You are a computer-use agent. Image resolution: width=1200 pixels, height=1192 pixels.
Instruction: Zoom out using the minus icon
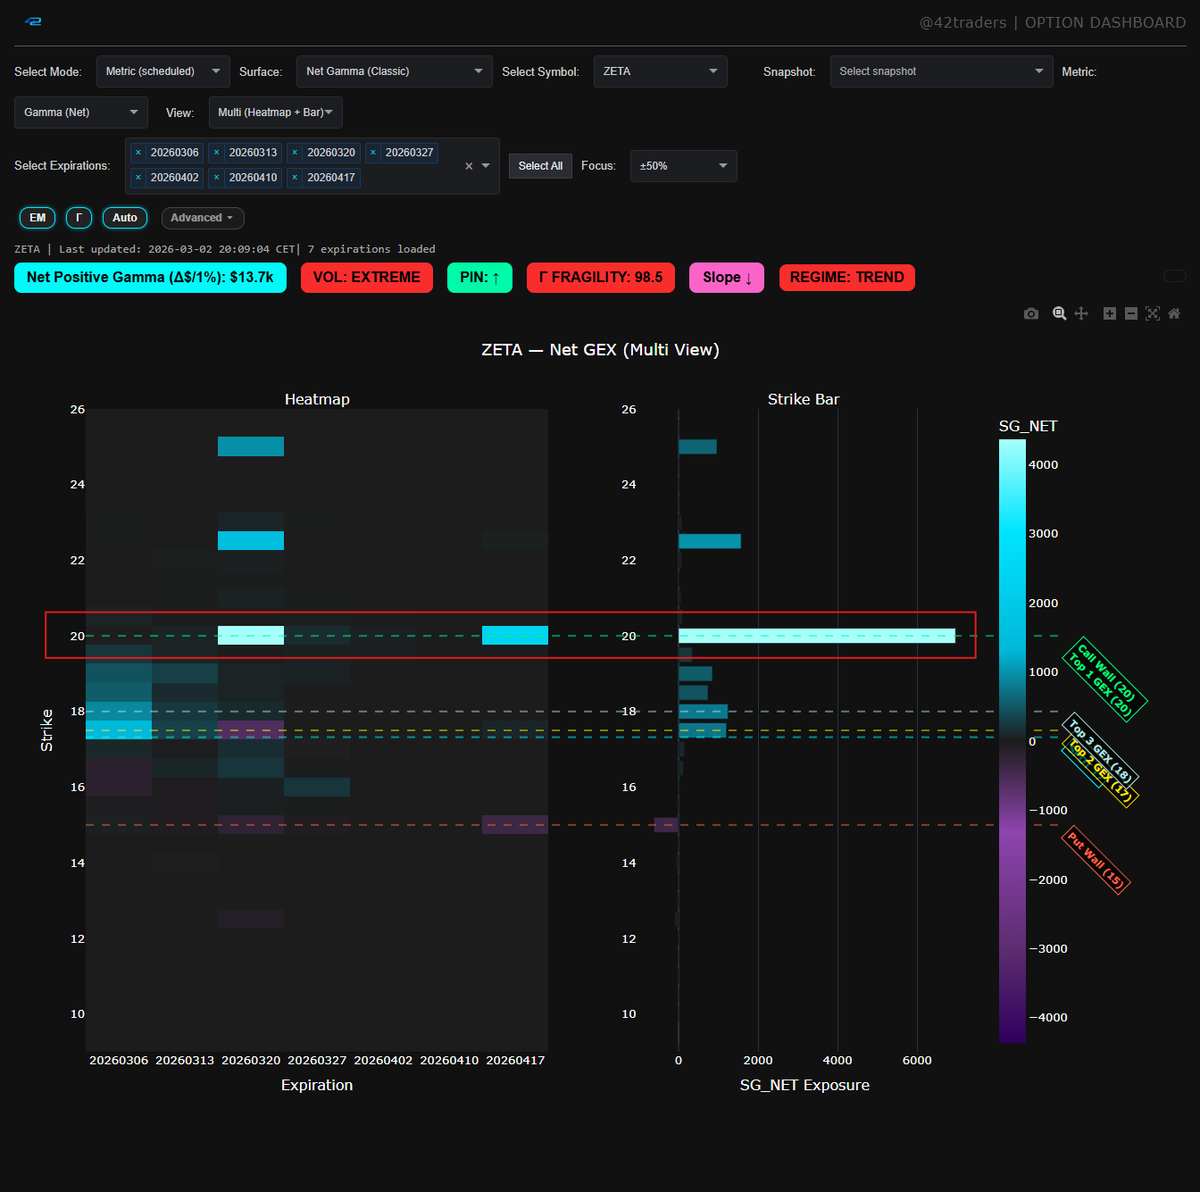(x=1131, y=313)
